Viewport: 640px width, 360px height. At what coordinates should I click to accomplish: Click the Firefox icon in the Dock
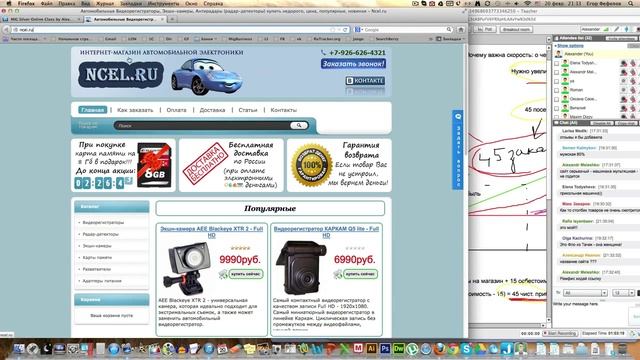(440, 349)
